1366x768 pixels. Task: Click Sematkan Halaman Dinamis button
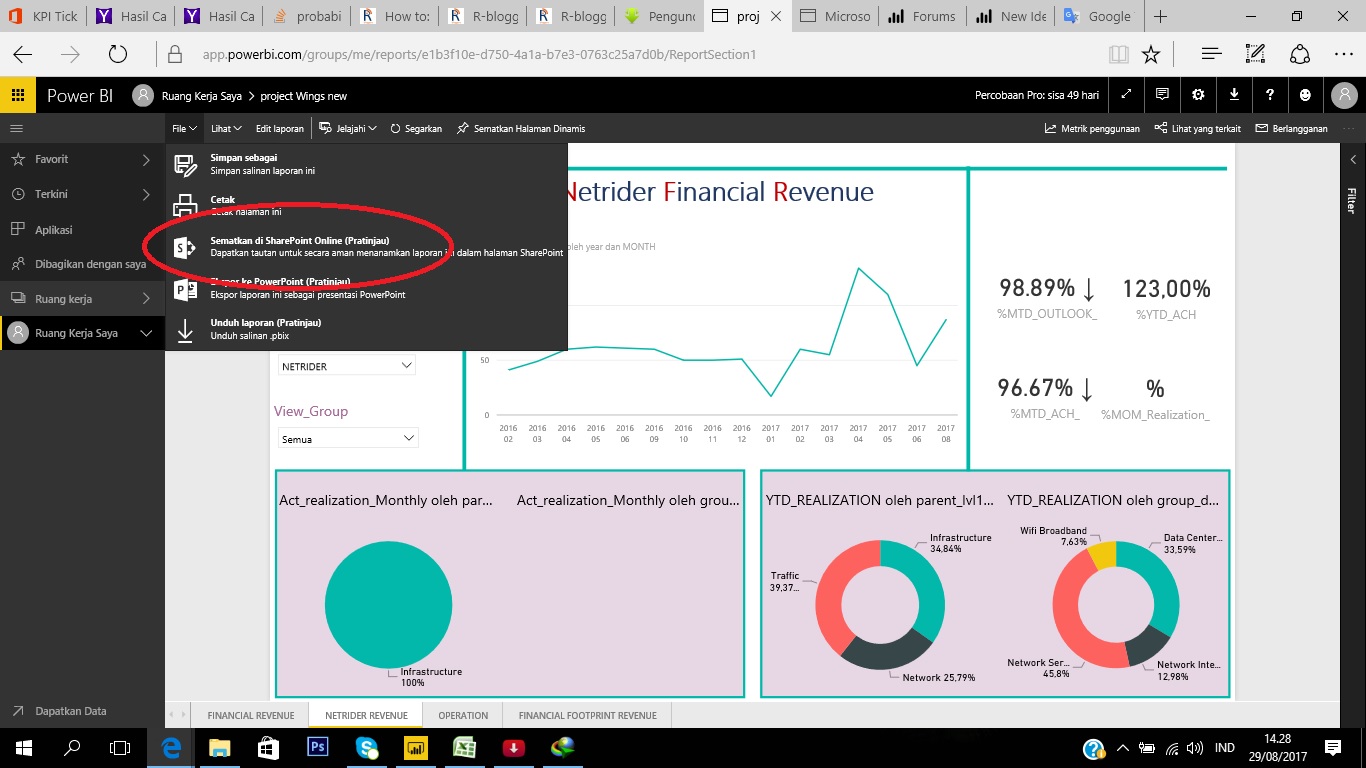pyautogui.click(x=521, y=128)
